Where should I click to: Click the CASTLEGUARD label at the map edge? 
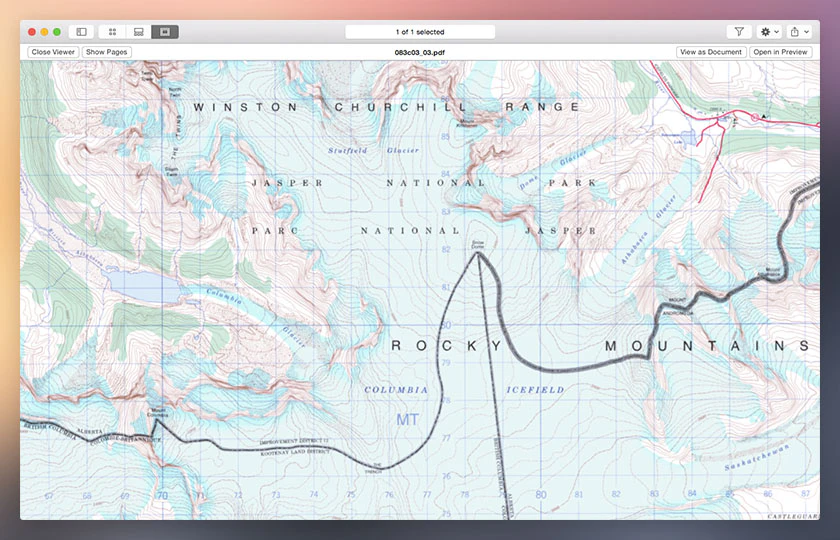click(x=793, y=516)
